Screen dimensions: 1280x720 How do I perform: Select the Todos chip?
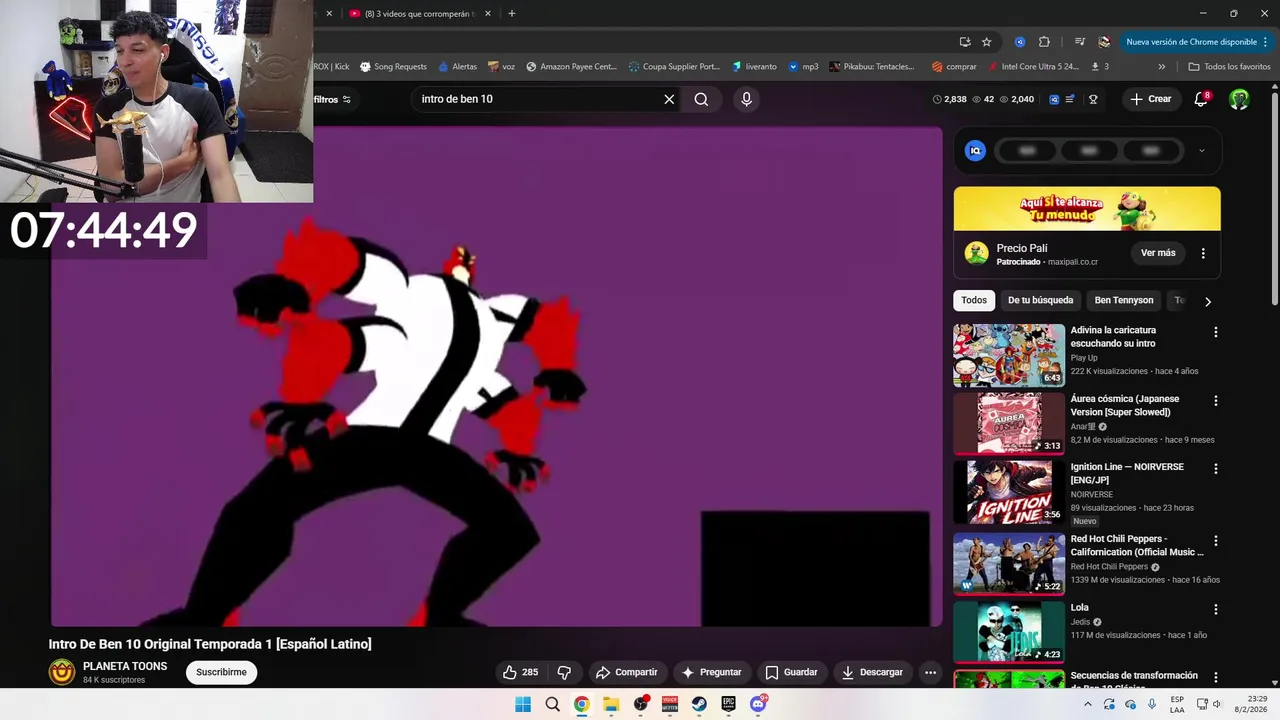pos(974,300)
